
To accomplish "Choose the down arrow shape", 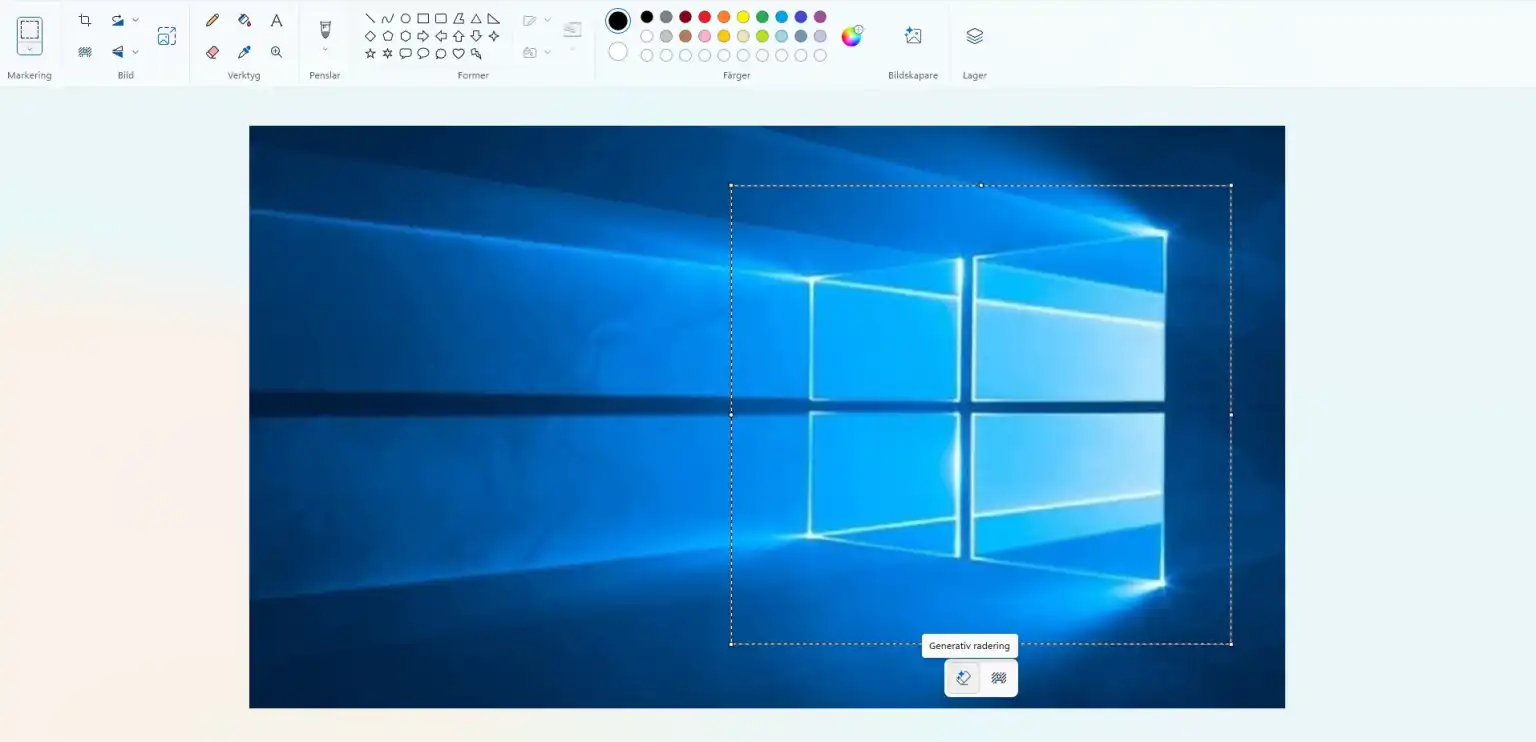I will 476,36.
